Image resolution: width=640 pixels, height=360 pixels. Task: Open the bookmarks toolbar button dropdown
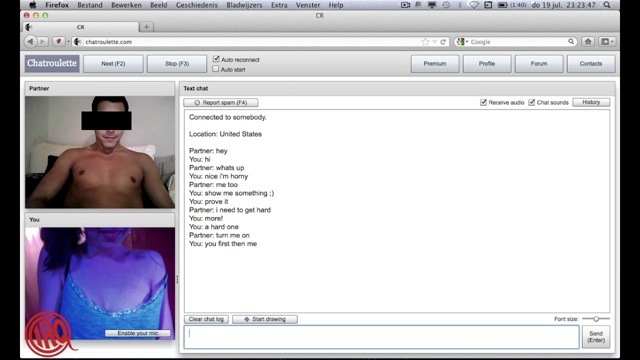(x=607, y=42)
